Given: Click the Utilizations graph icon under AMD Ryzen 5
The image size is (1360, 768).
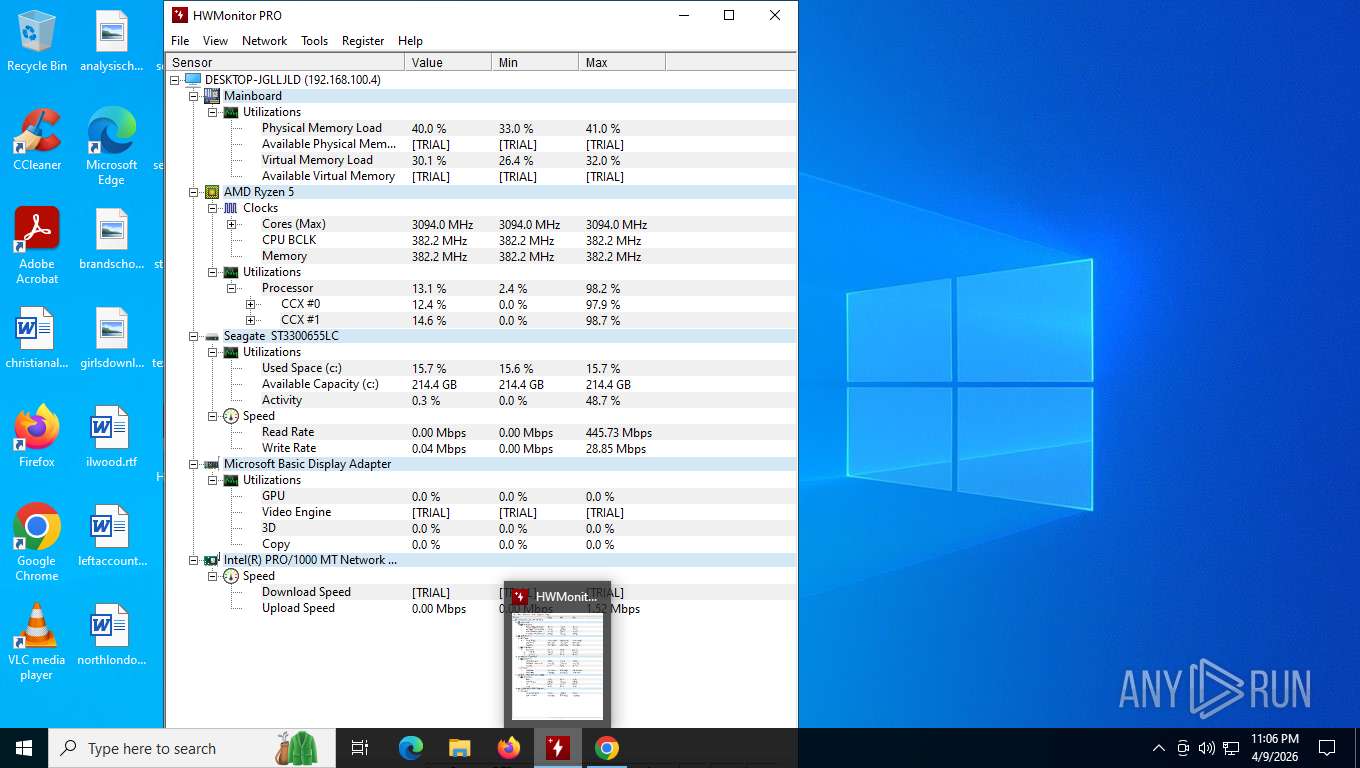Looking at the screenshot, I should [231, 272].
